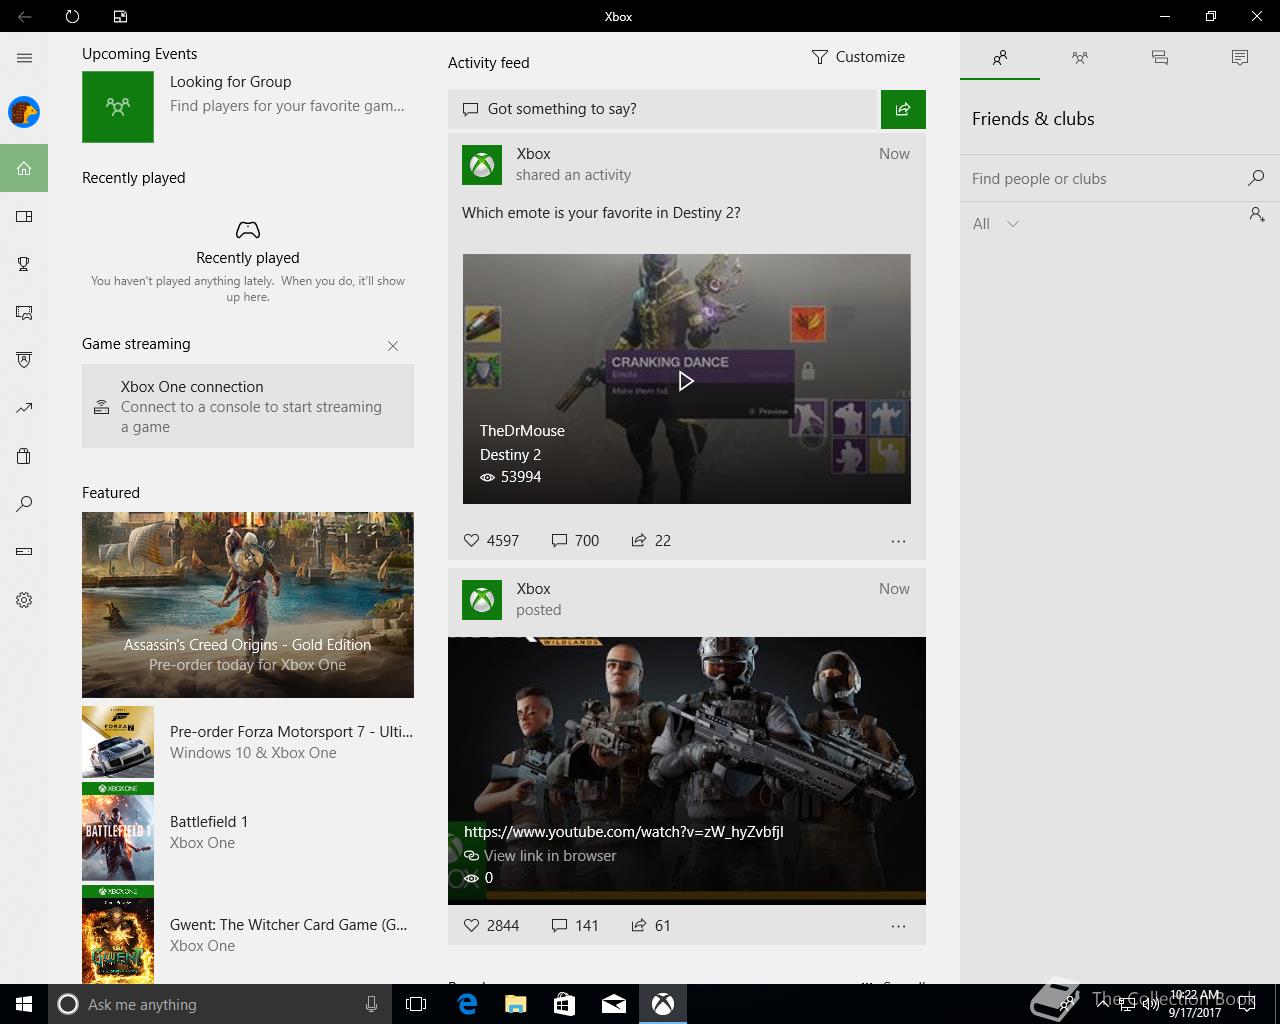1280x1024 pixels.
Task: Click search magnifier in Friends & clubs
Action: pos(1256,178)
